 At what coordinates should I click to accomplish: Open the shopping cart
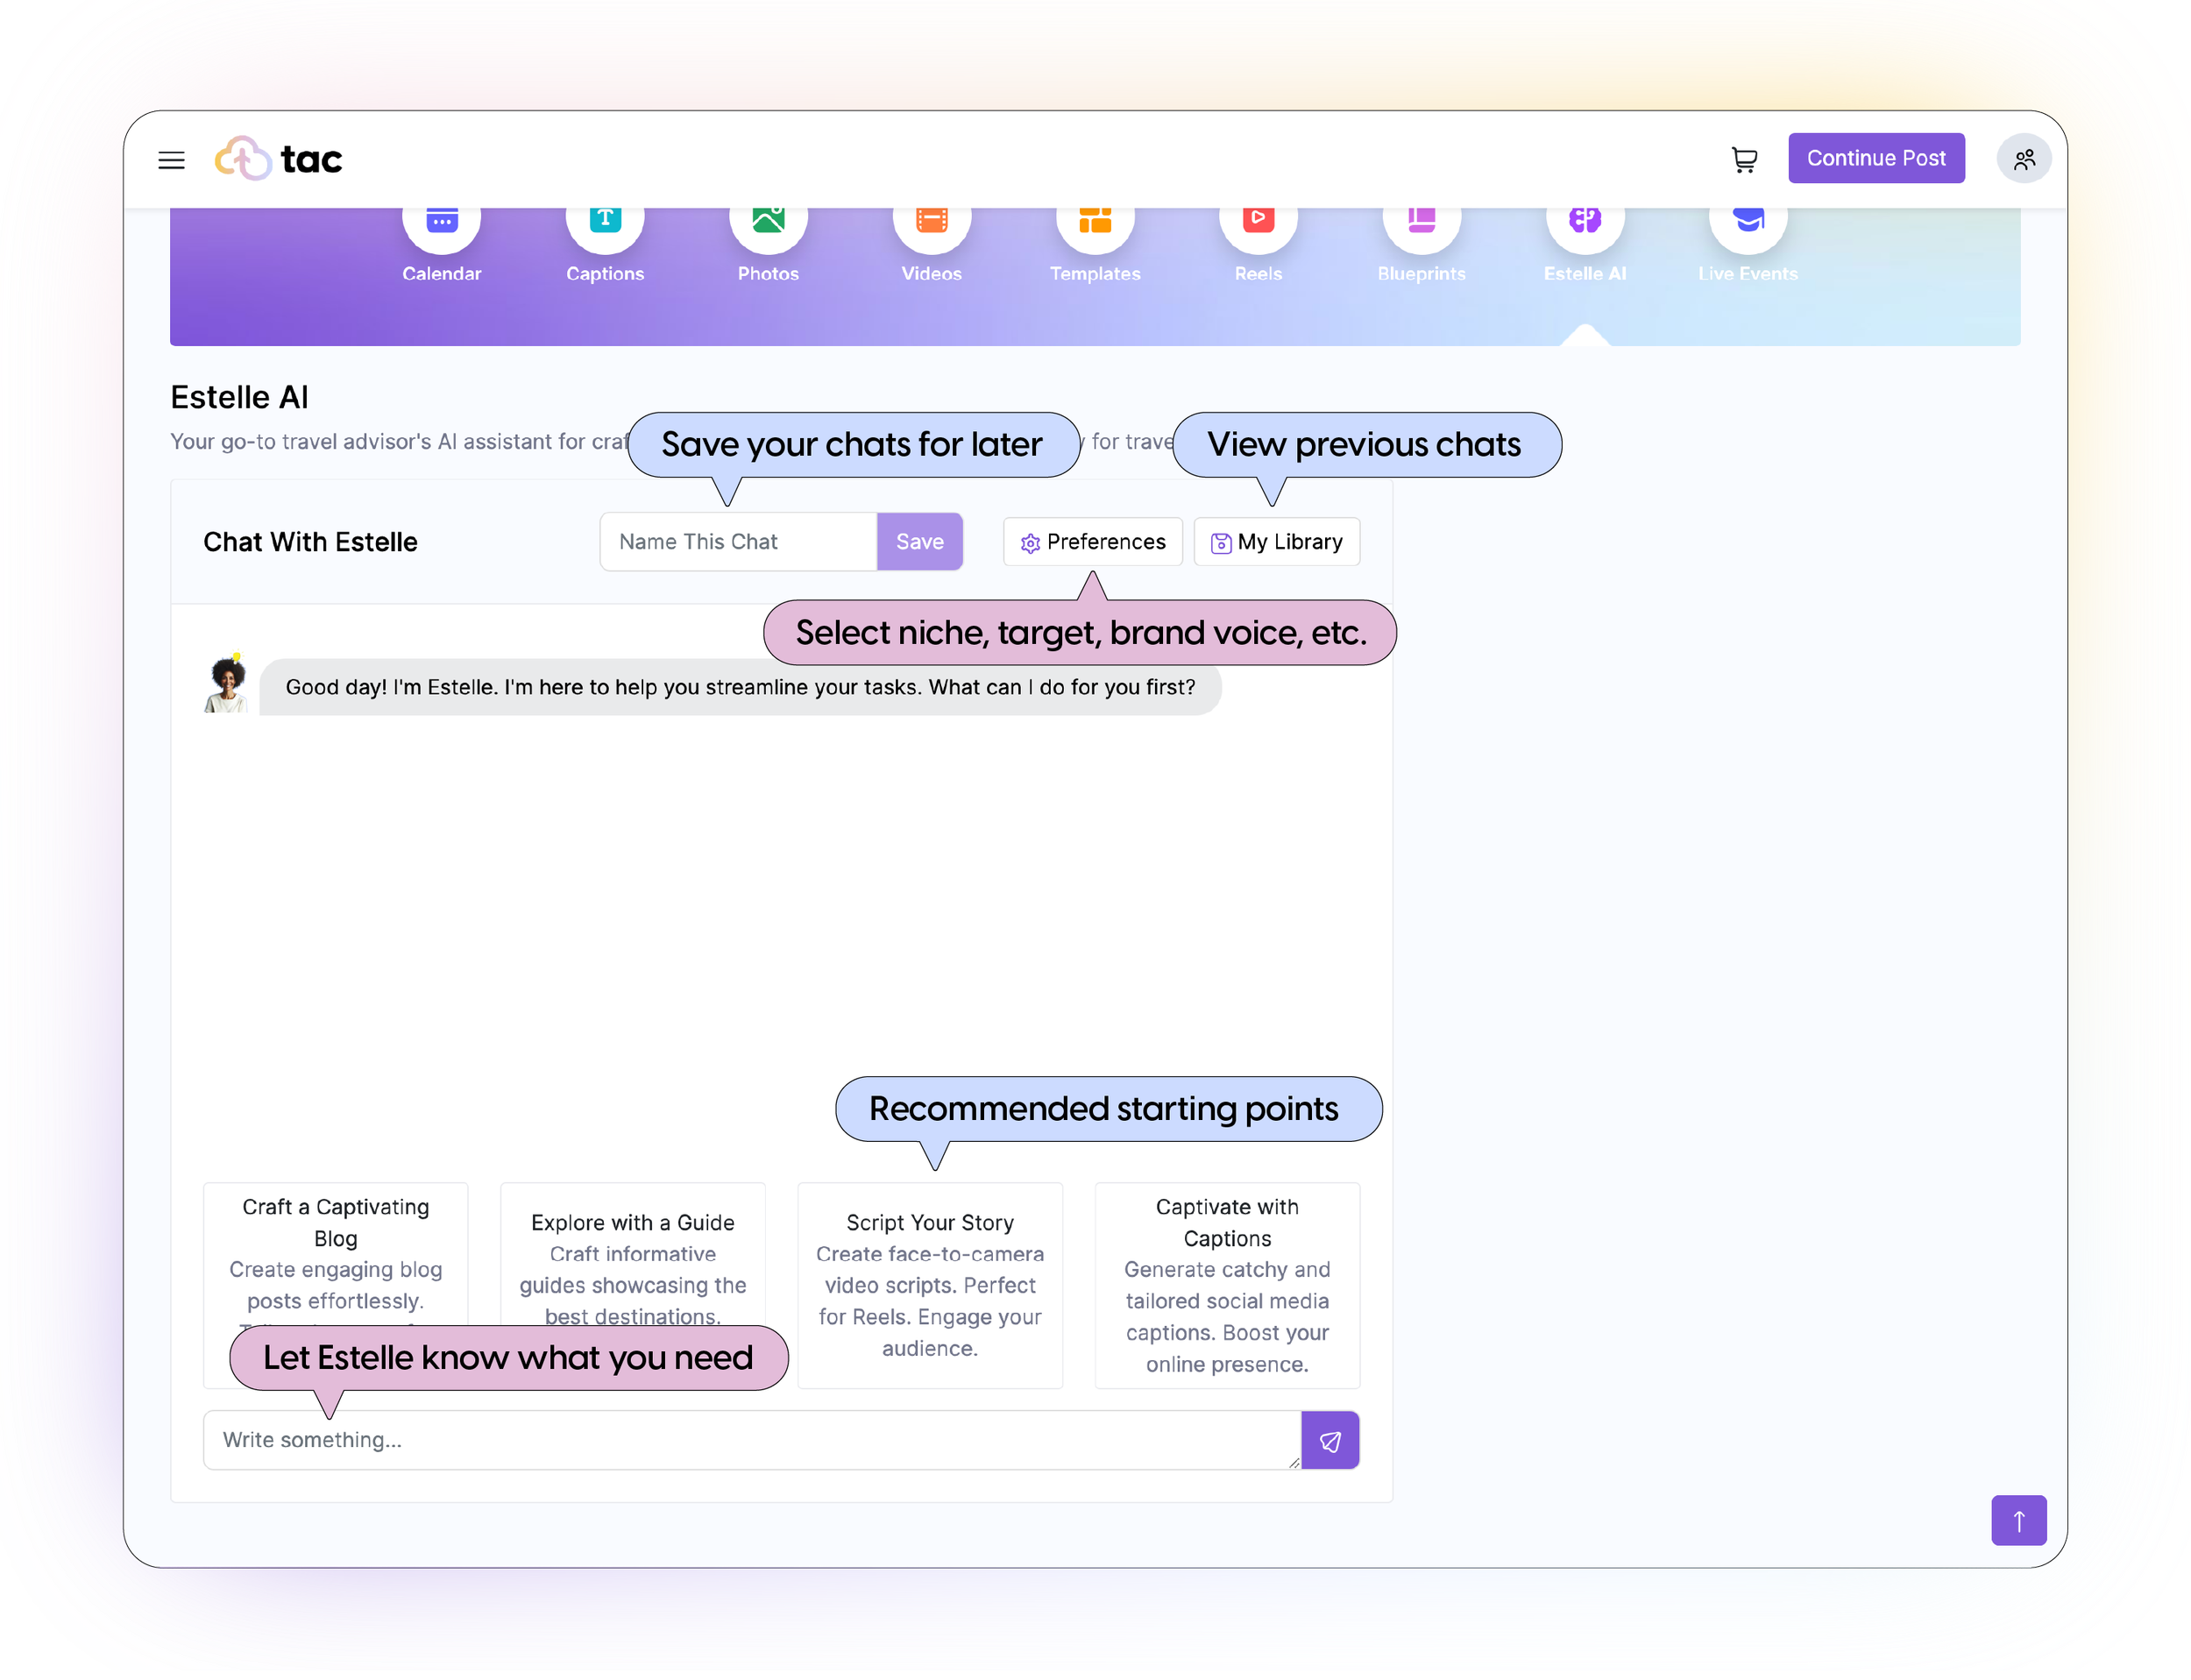click(x=1744, y=160)
